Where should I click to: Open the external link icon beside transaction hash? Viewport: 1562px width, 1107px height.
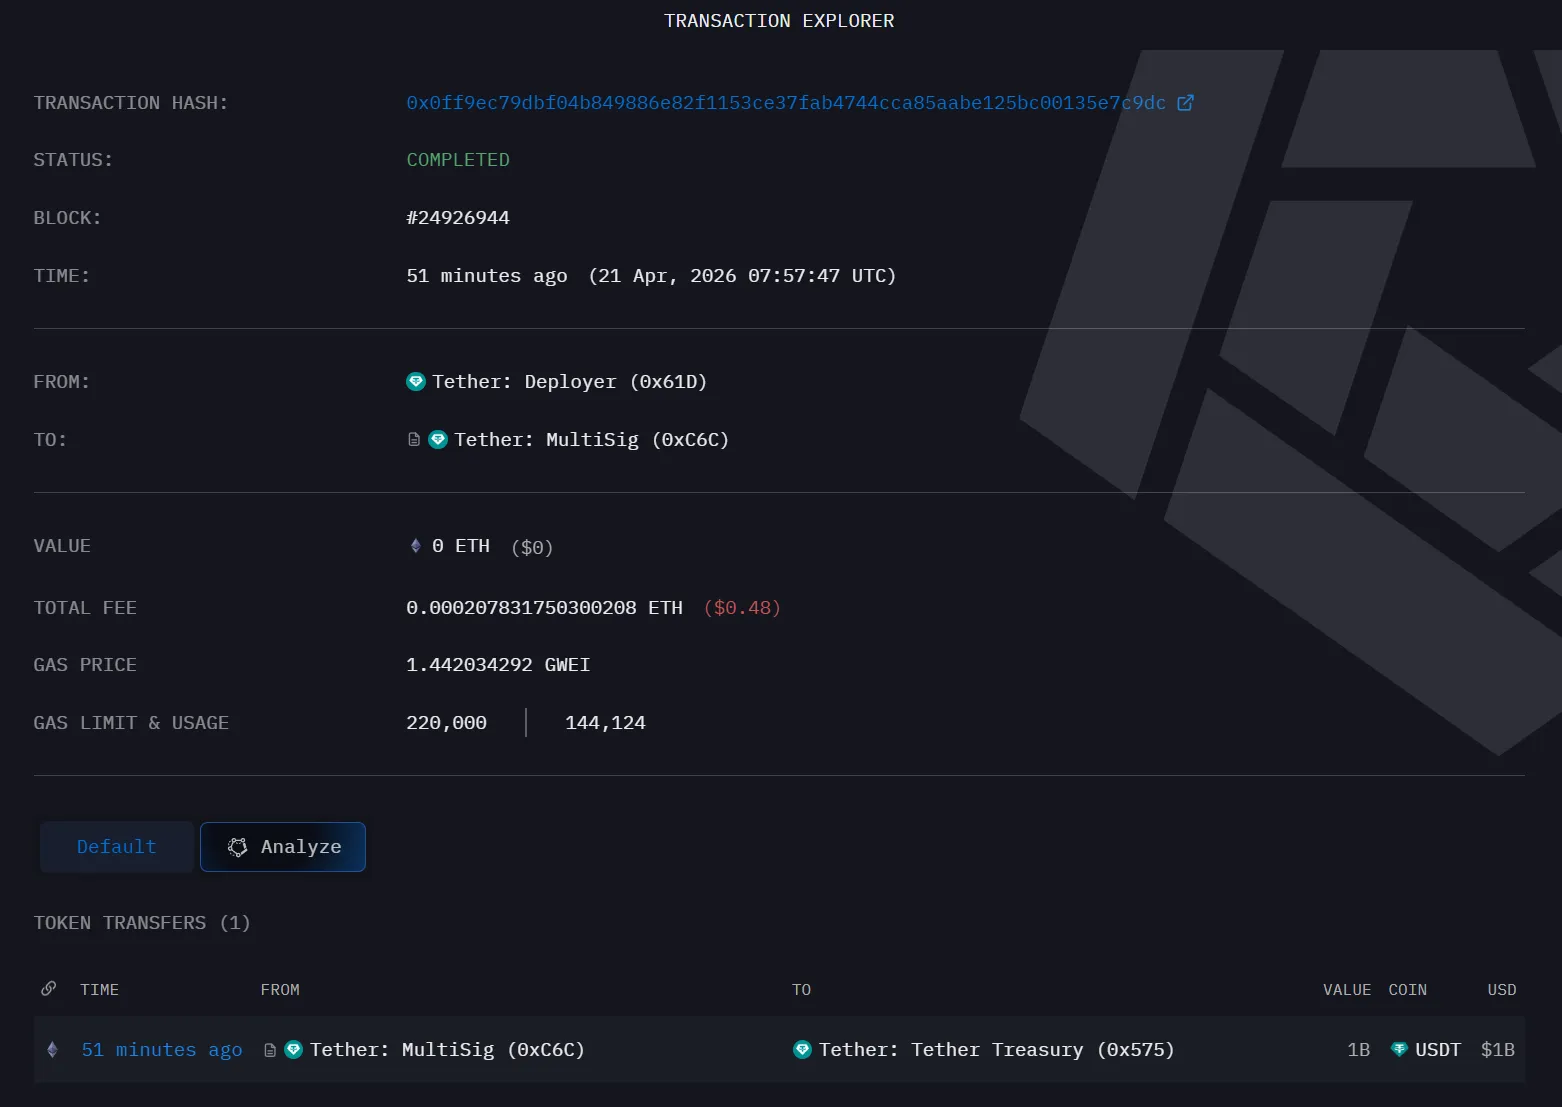1185,103
